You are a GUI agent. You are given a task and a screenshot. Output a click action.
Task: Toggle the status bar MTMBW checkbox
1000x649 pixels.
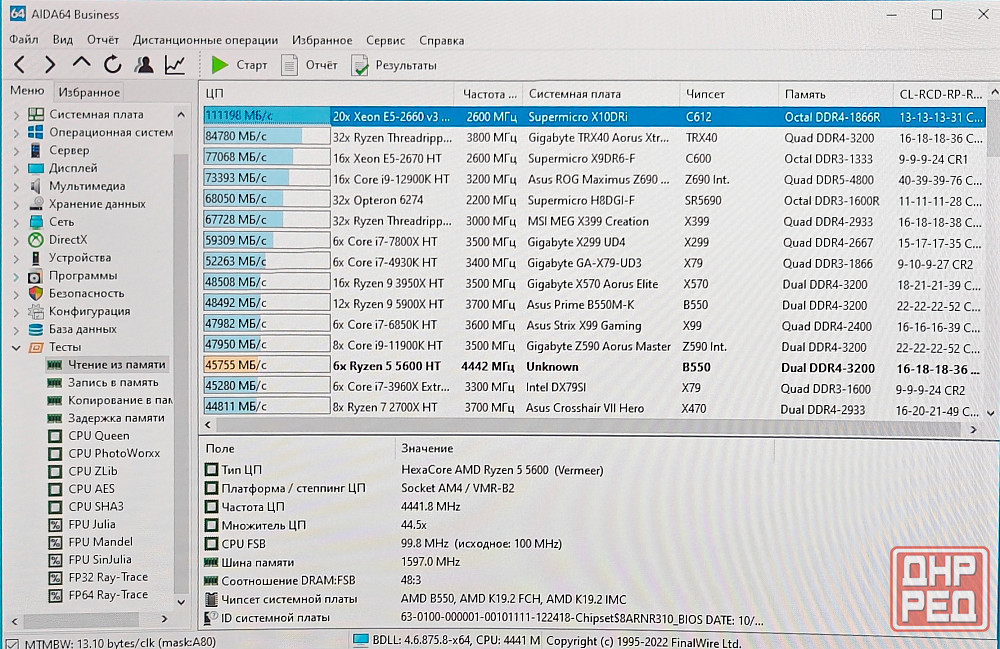point(11,642)
